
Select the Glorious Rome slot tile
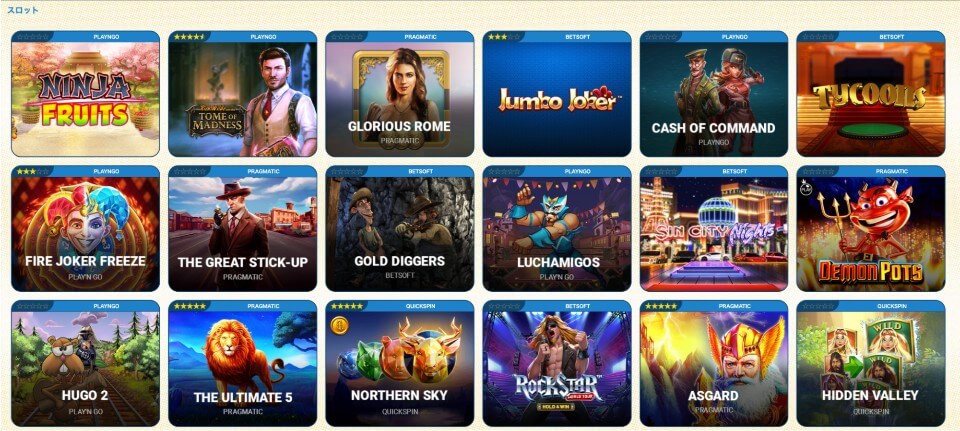[400, 94]
